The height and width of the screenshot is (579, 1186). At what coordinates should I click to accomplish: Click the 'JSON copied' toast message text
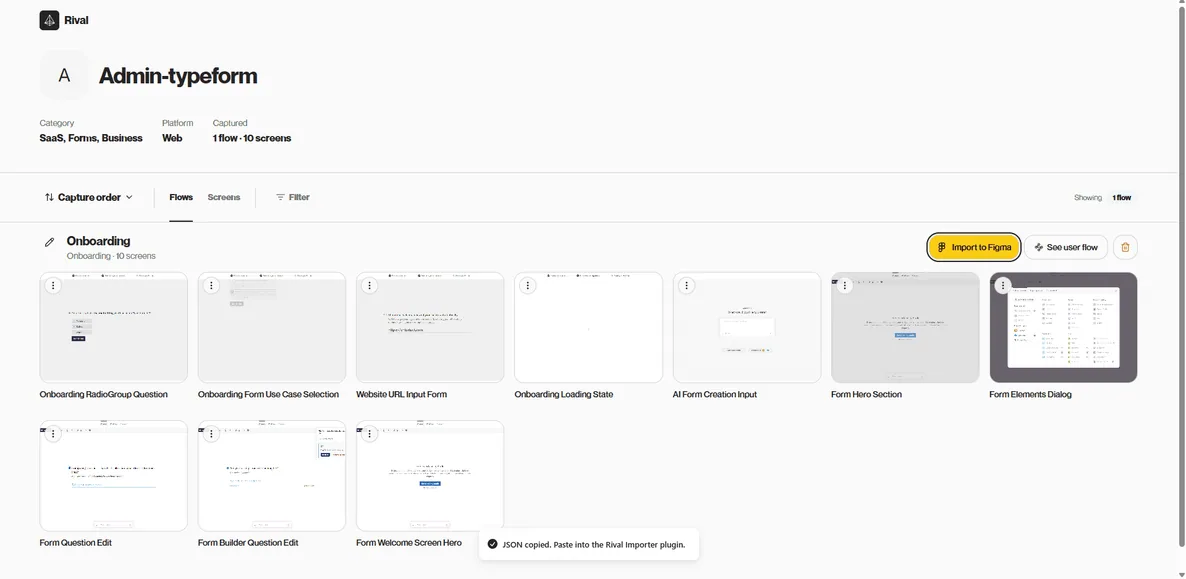coord(594,544)
